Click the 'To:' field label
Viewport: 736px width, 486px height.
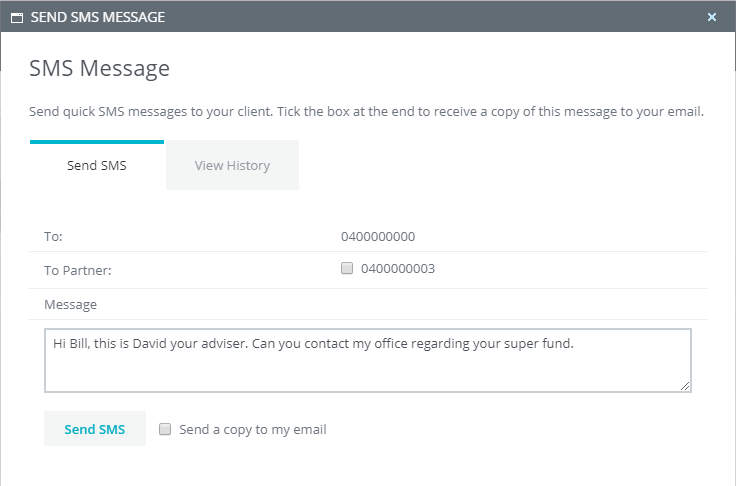point(53,237)
